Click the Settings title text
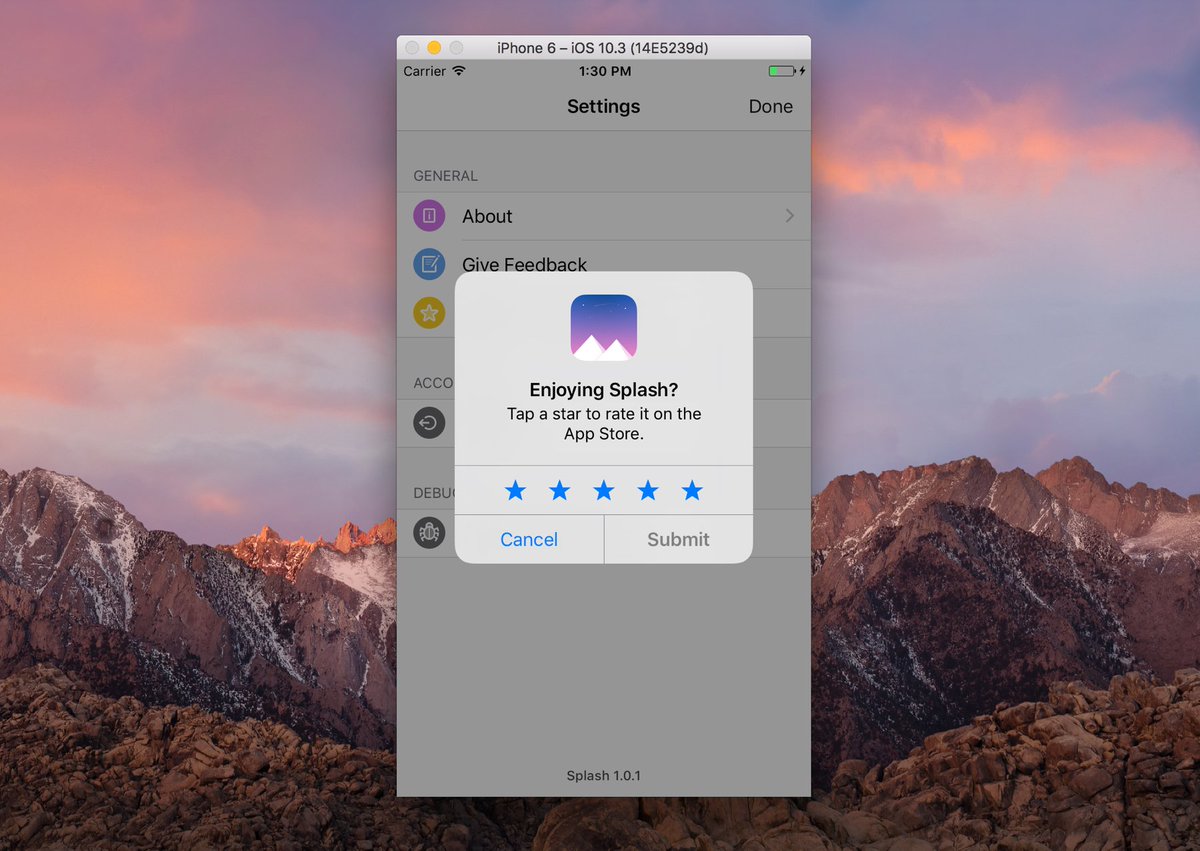Image resolution: width=1200 pixels, height=851 pixels. tap(604, 106)
